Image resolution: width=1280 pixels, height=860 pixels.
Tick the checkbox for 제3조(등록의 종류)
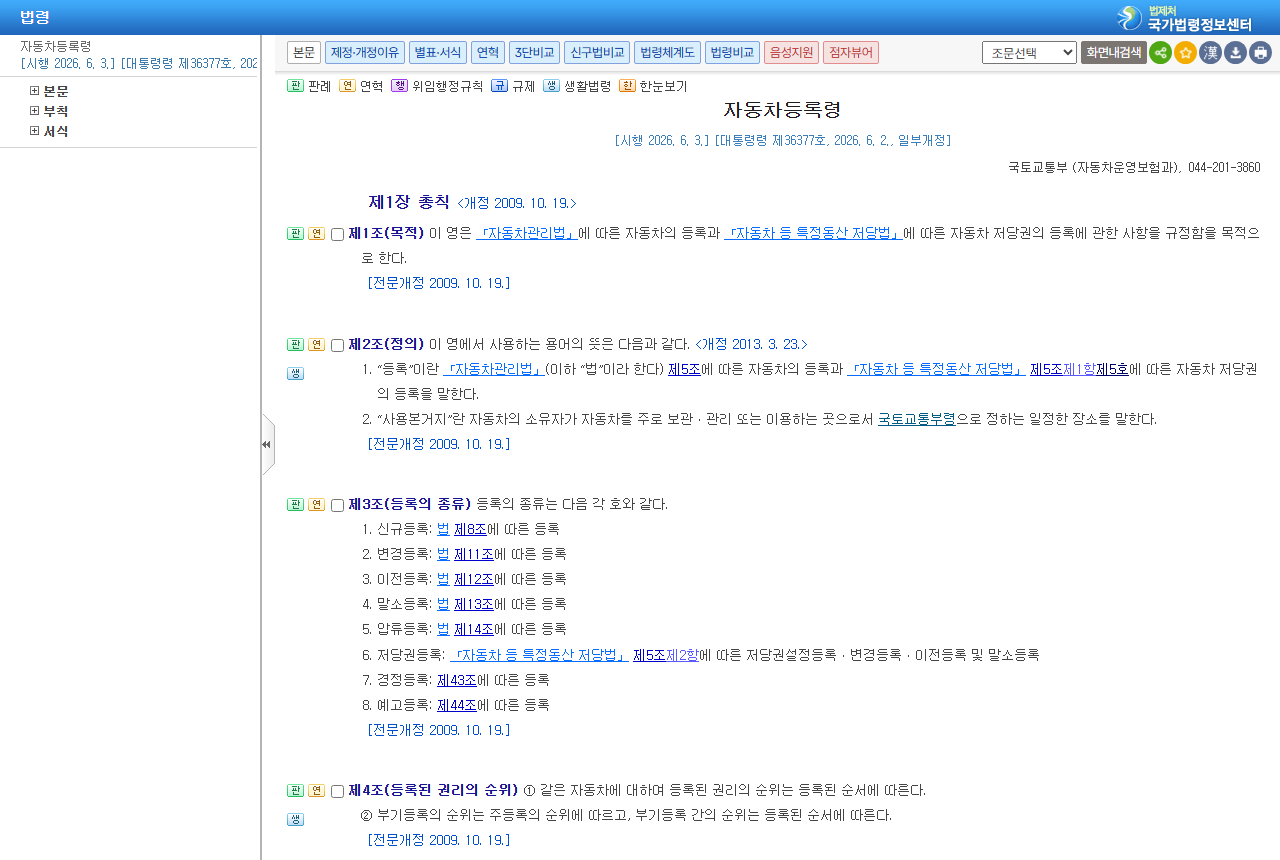pos(337,506)
